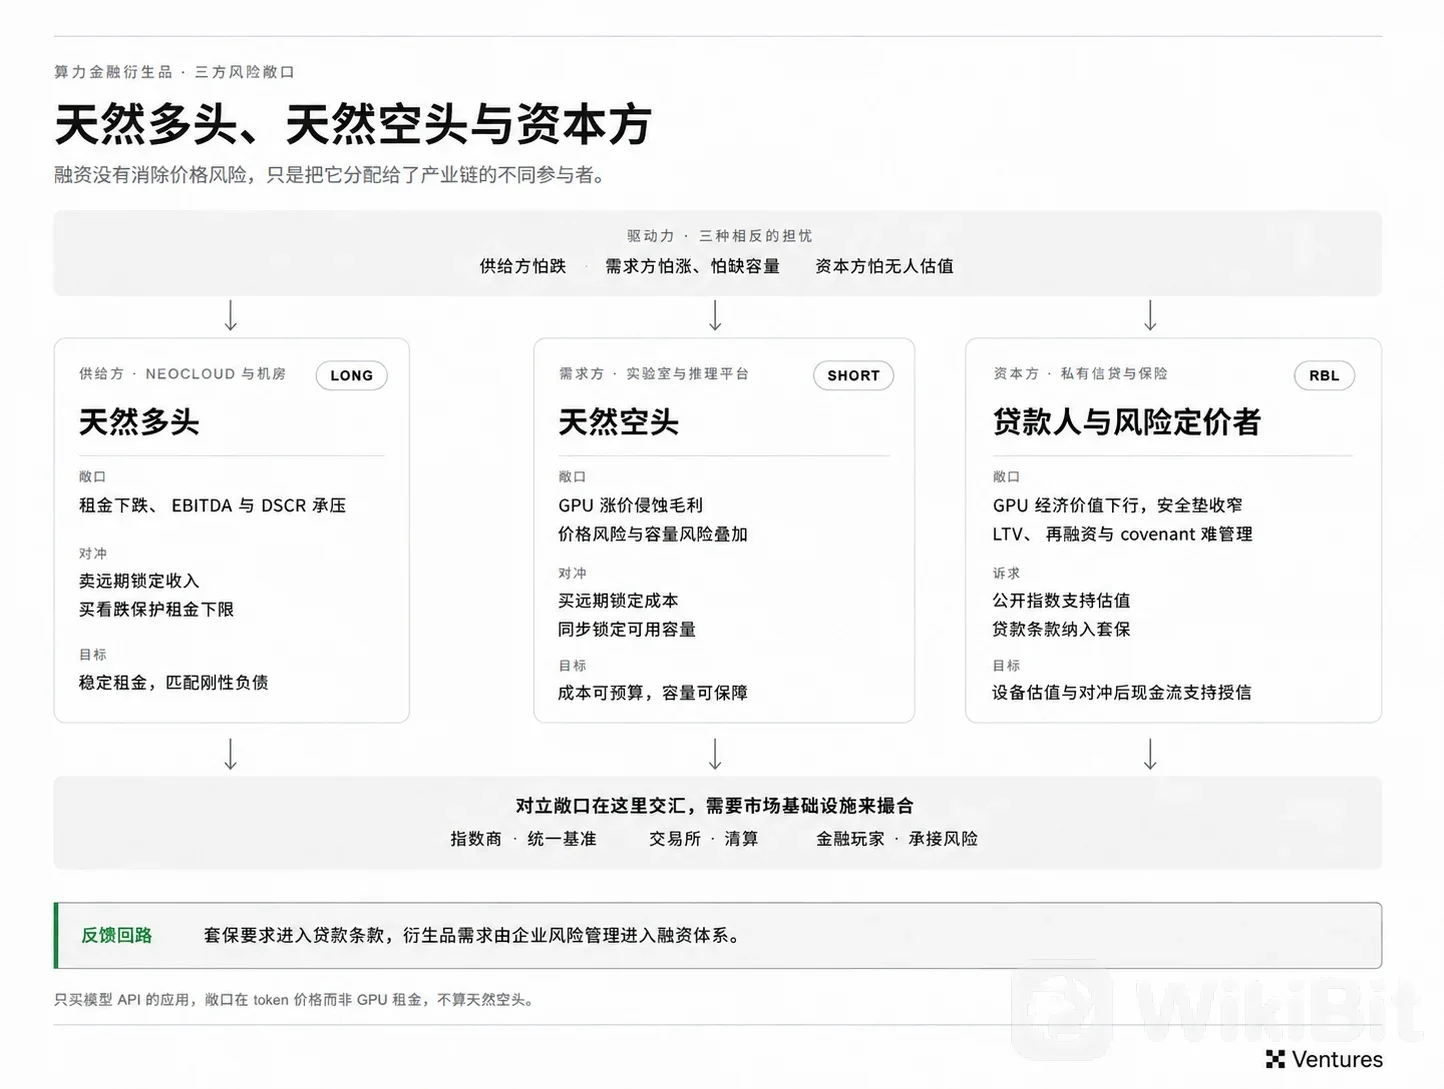
Task: Click the line 贷款条款纳入套保
Action: (x=1061, y=629)
